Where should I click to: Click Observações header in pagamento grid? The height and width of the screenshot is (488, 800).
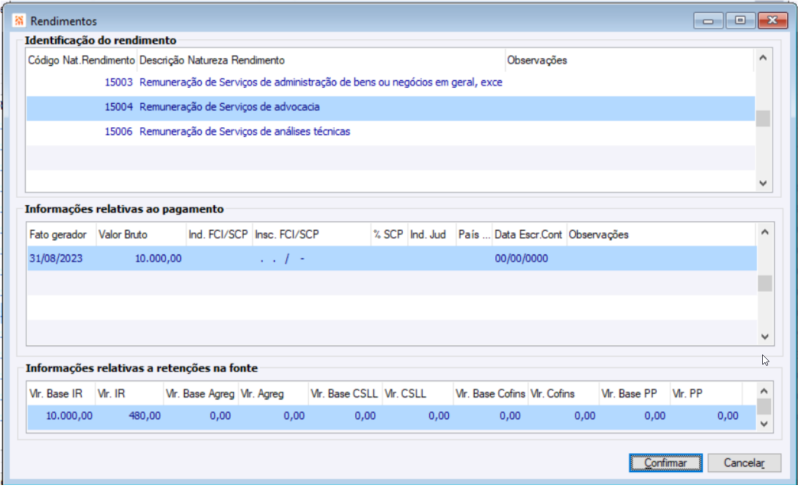[x=661, y=235]
